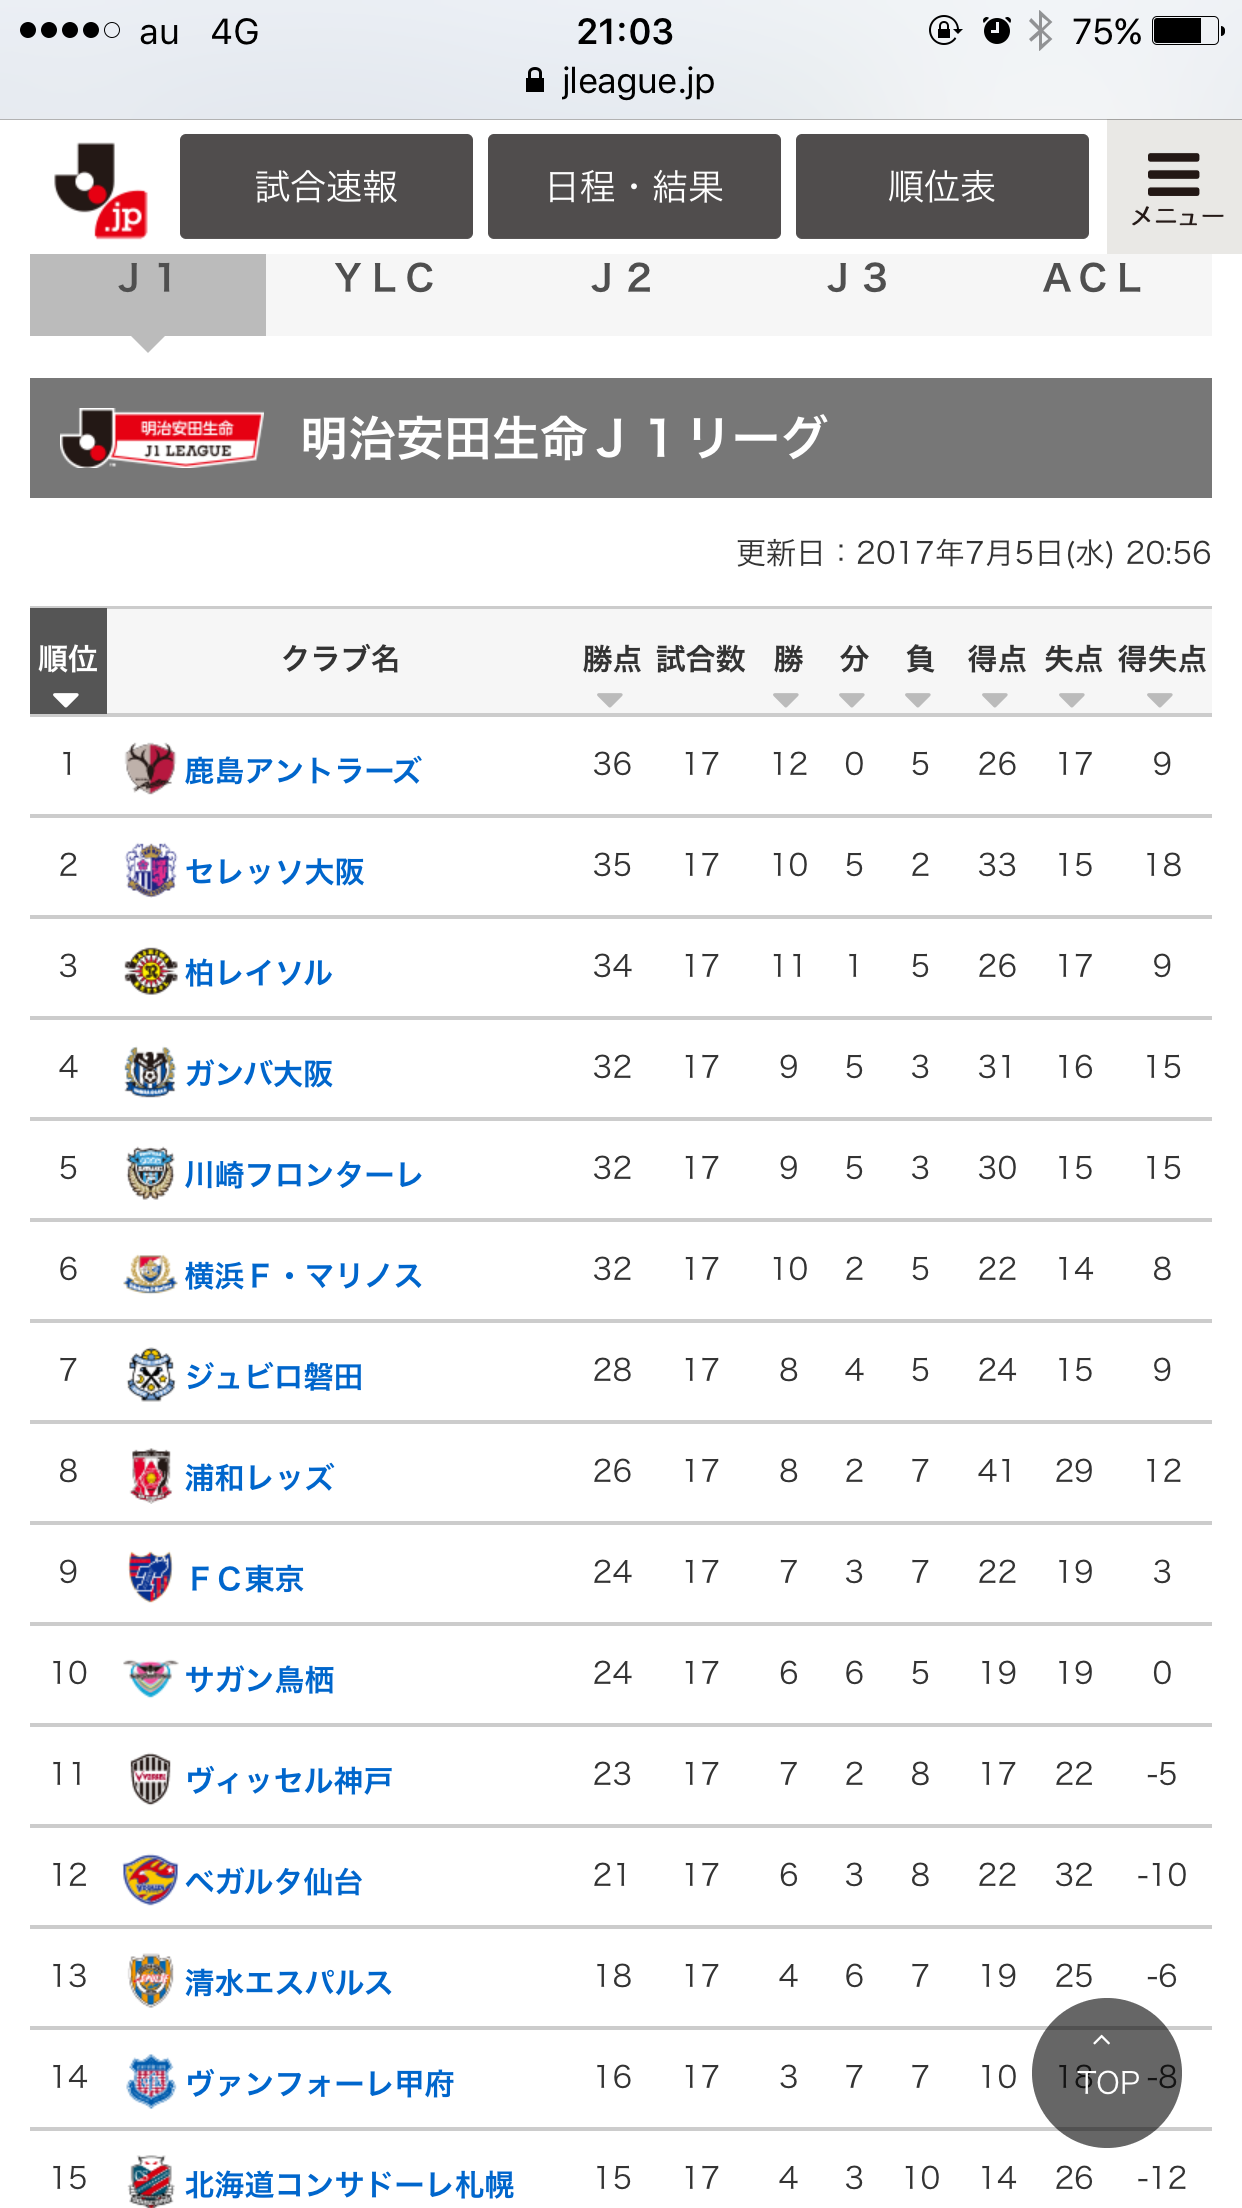Sort standings by 得点 column arrow

point(995,699)
